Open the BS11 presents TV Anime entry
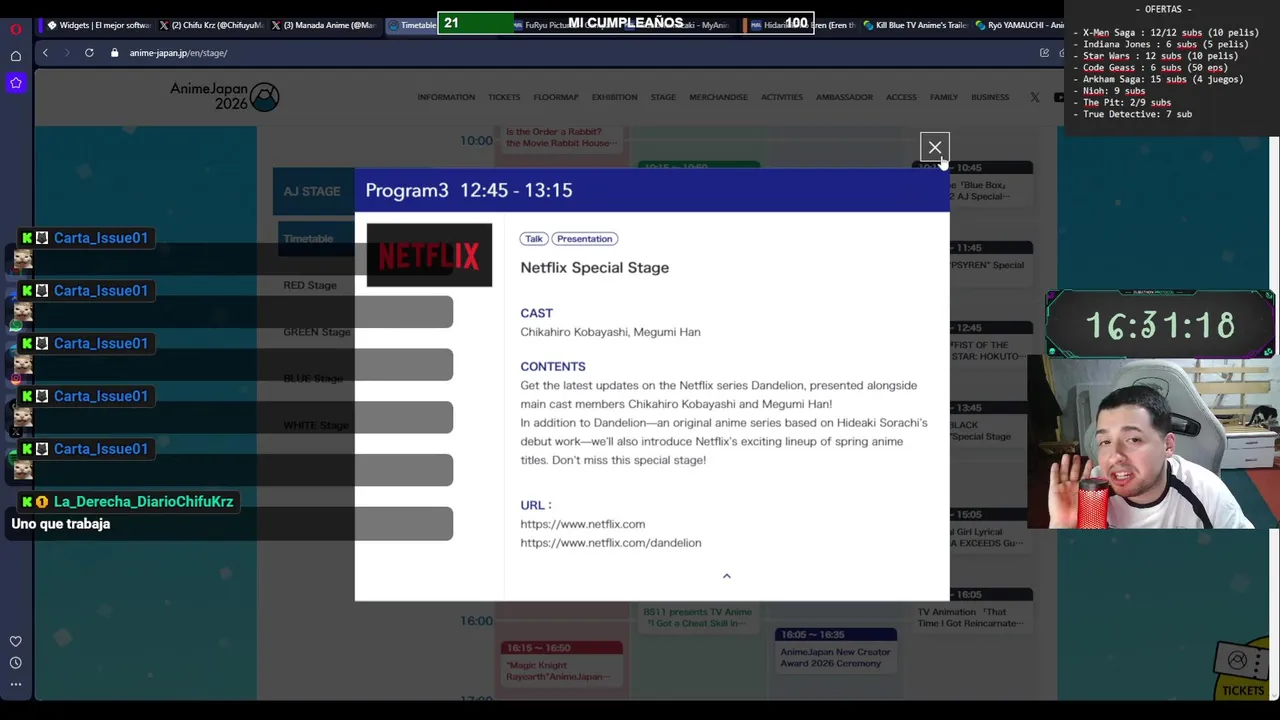The height and width of the screenshot is (720, 1280). [x=697, y=616]
